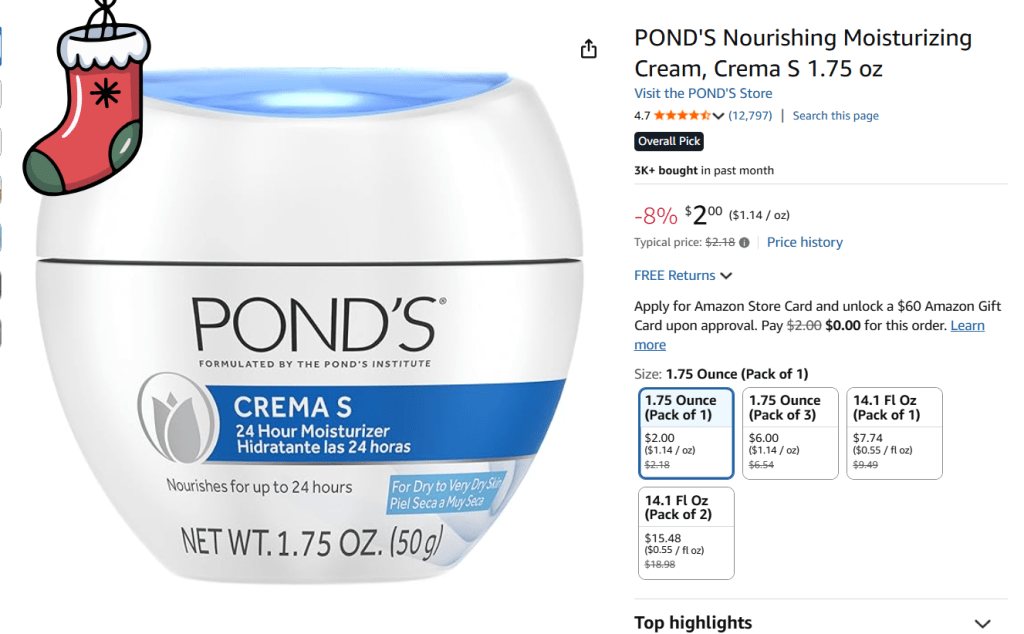Click the product title POND'S Nourishing Moisturizing Cream
The width and height of the screenshot is (1024, 634).
[803, 53]
